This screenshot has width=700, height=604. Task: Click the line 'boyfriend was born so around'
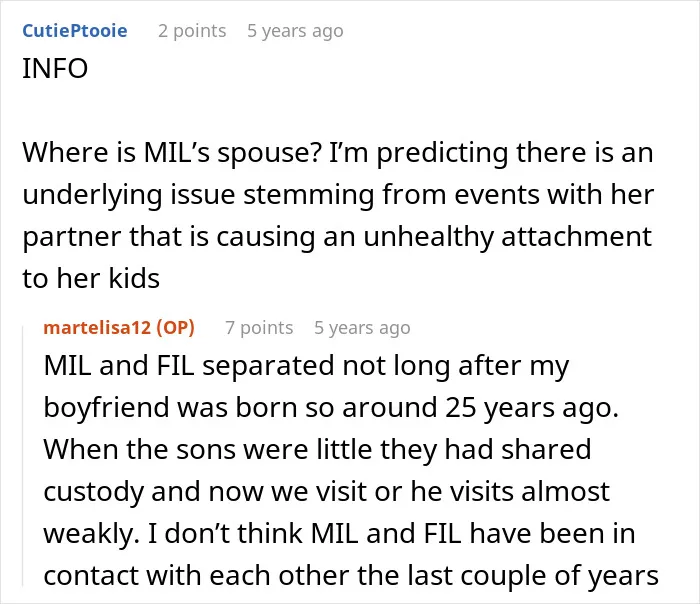click(331, 408)
